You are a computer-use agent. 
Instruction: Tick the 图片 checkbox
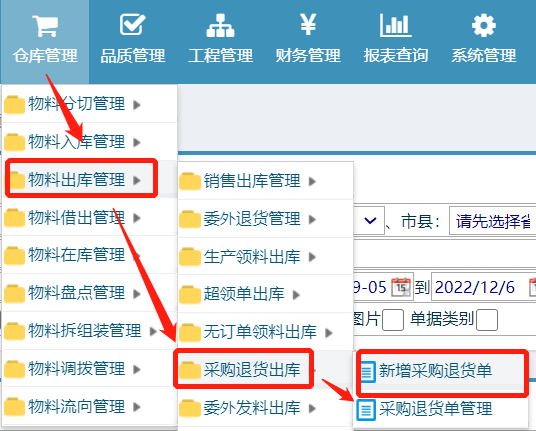(x=393, y=320)
